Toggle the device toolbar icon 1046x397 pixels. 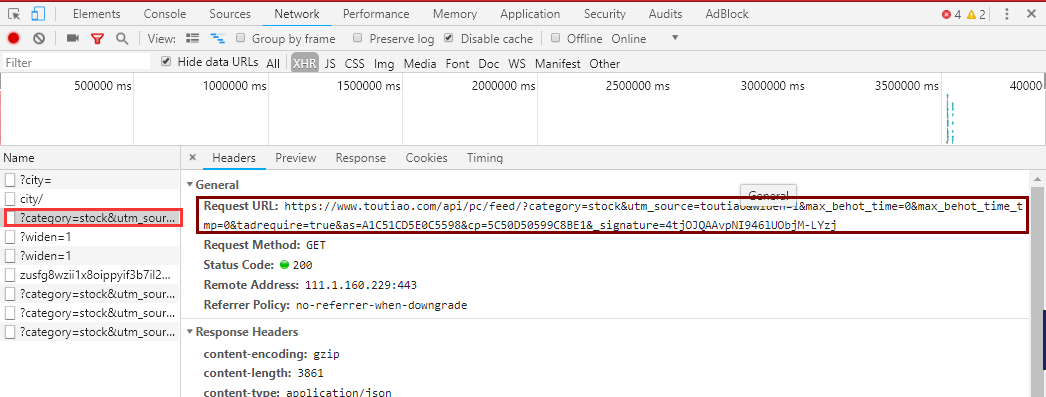(38, 14)
